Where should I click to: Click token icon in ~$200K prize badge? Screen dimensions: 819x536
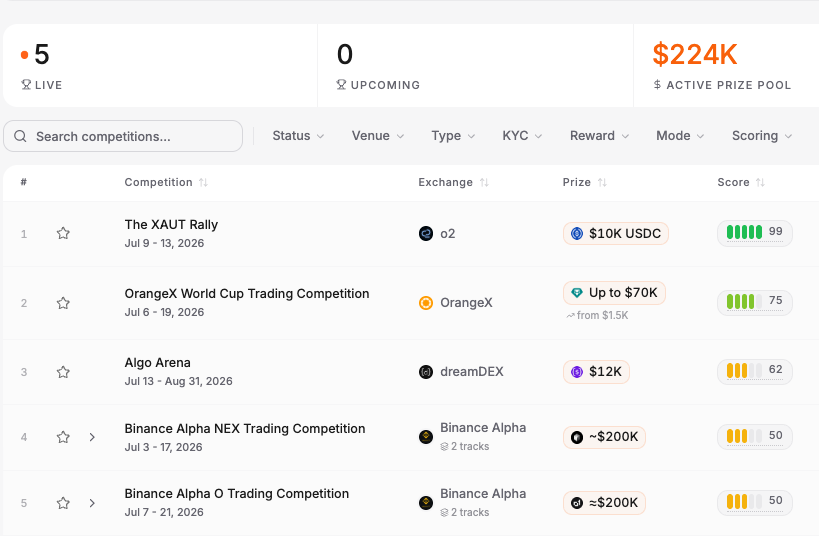577,437
